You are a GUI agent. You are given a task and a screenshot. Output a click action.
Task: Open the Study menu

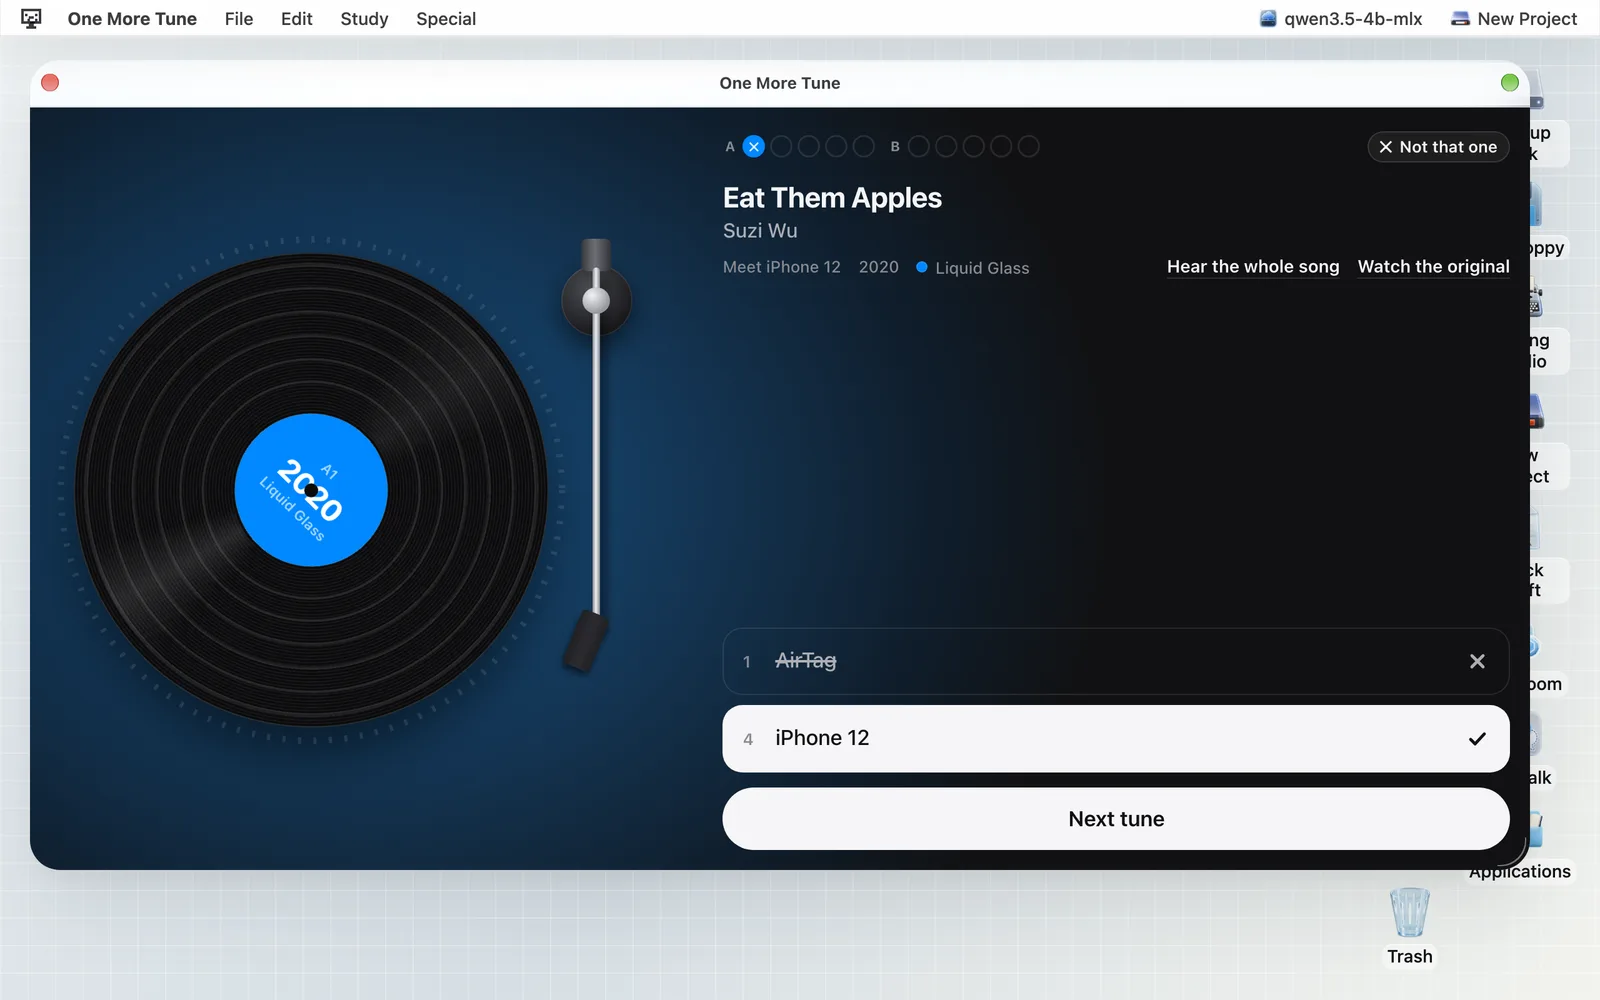(x=364, y=18)
